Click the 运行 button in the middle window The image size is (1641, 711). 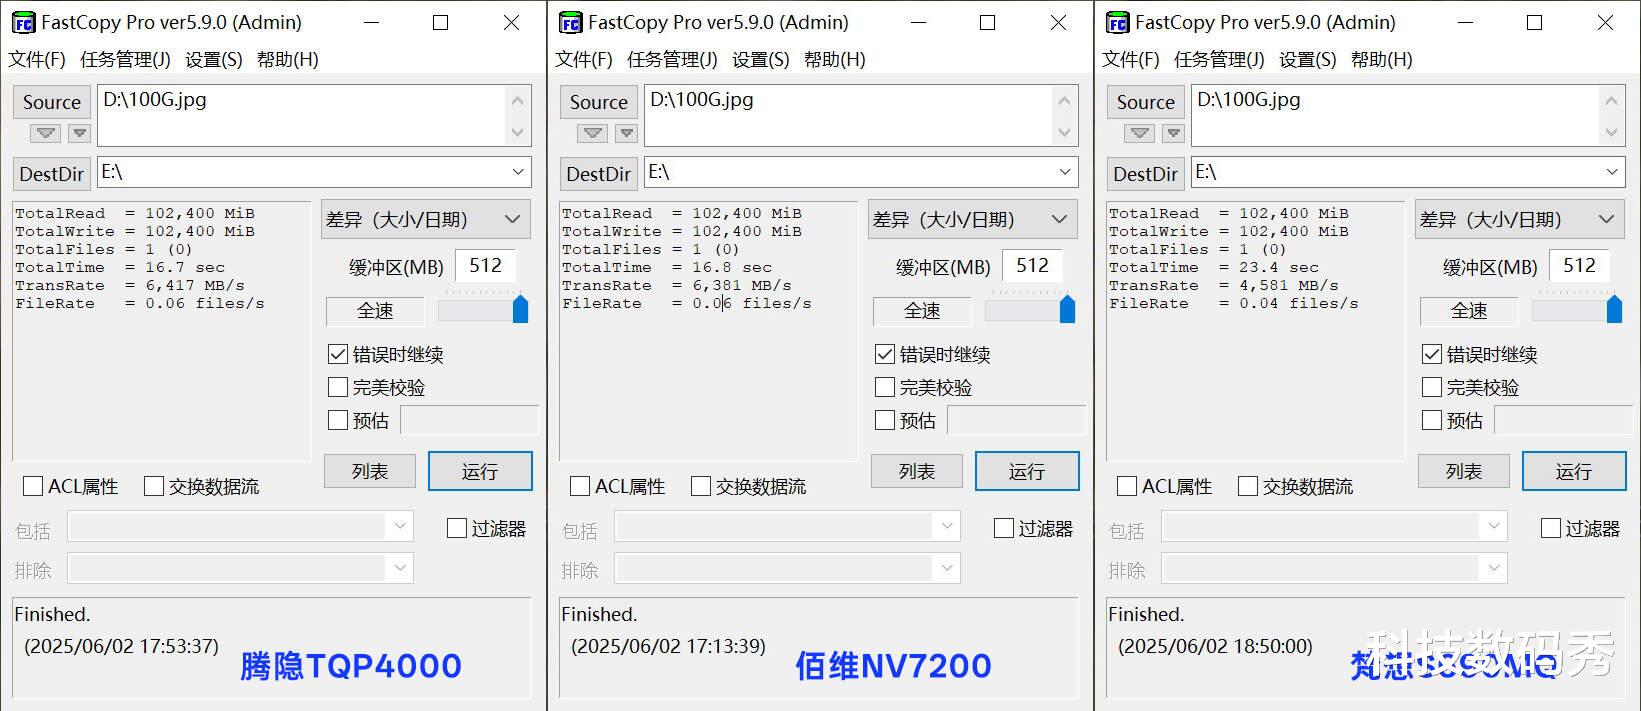pos(1027,471)
